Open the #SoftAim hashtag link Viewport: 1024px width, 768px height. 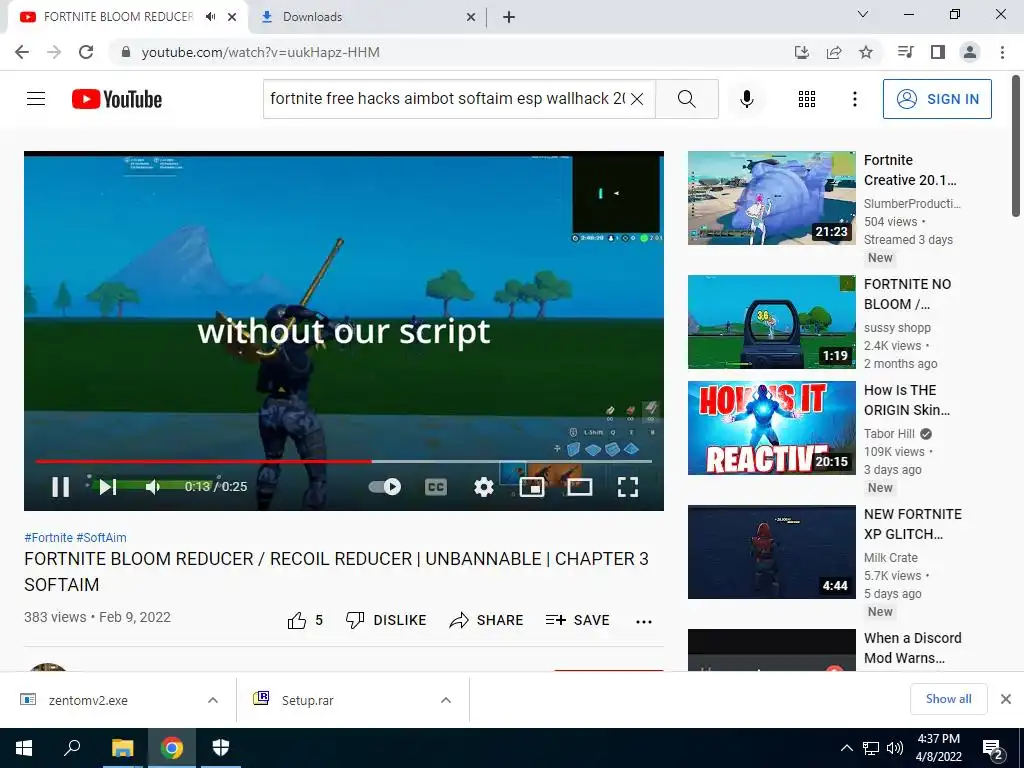101,537
